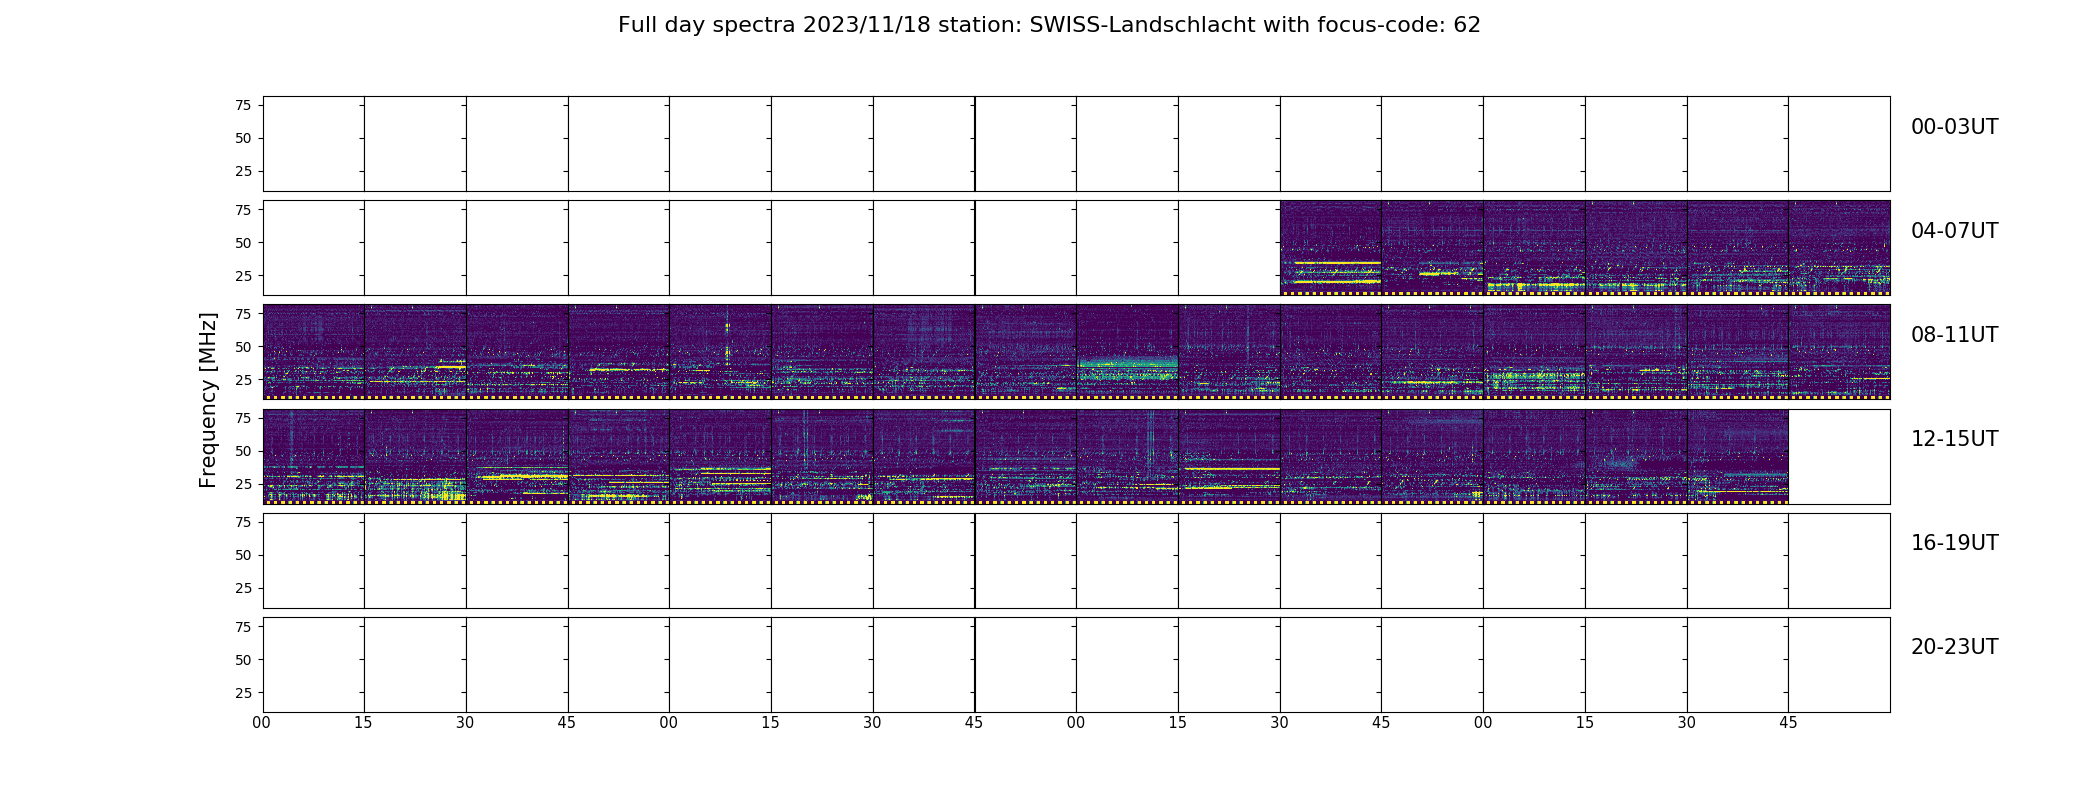Select the 11:15 spectrogram panel in 08-11UT row
This screenshot has height=800, width=2100.
click(1637, 352)
